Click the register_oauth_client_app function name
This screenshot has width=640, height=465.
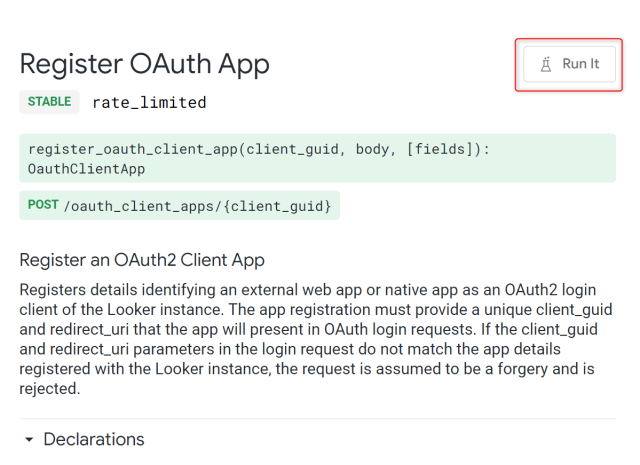coord(135,149)
